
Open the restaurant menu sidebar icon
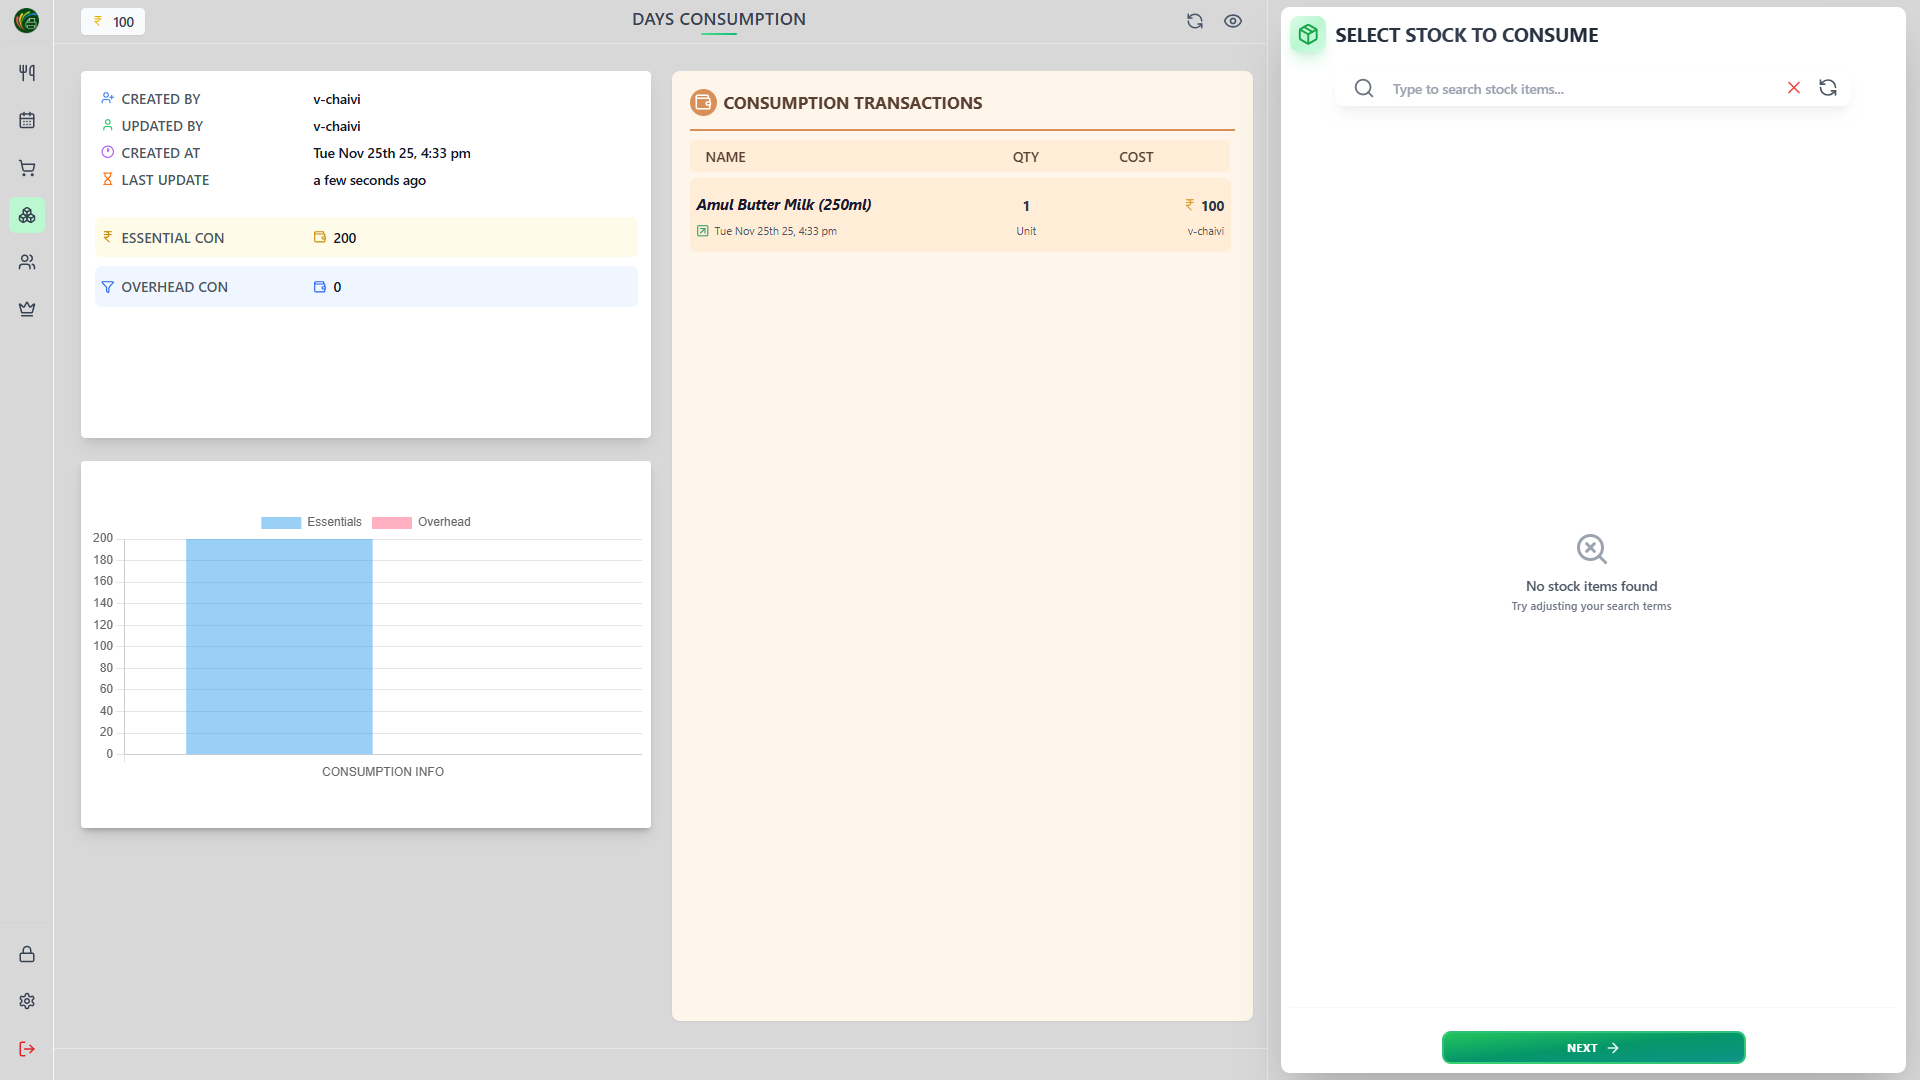(27, 73)
